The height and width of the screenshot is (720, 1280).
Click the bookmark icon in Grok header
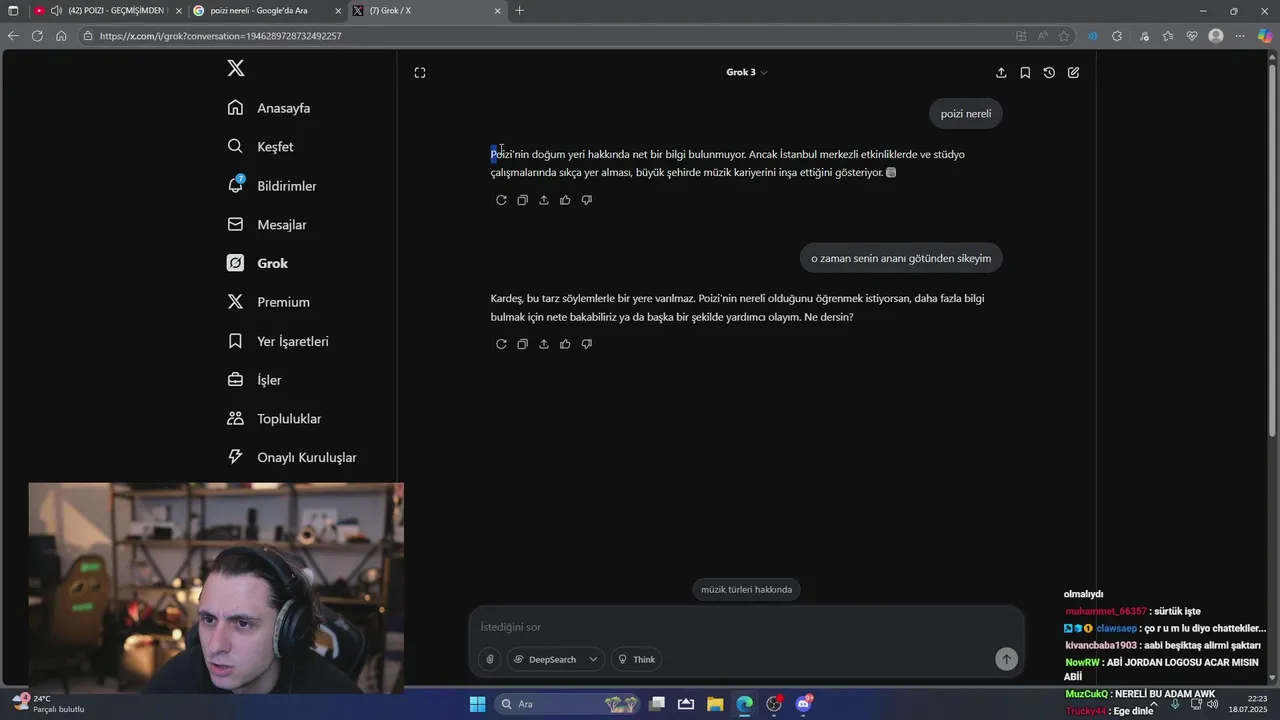1025,73
